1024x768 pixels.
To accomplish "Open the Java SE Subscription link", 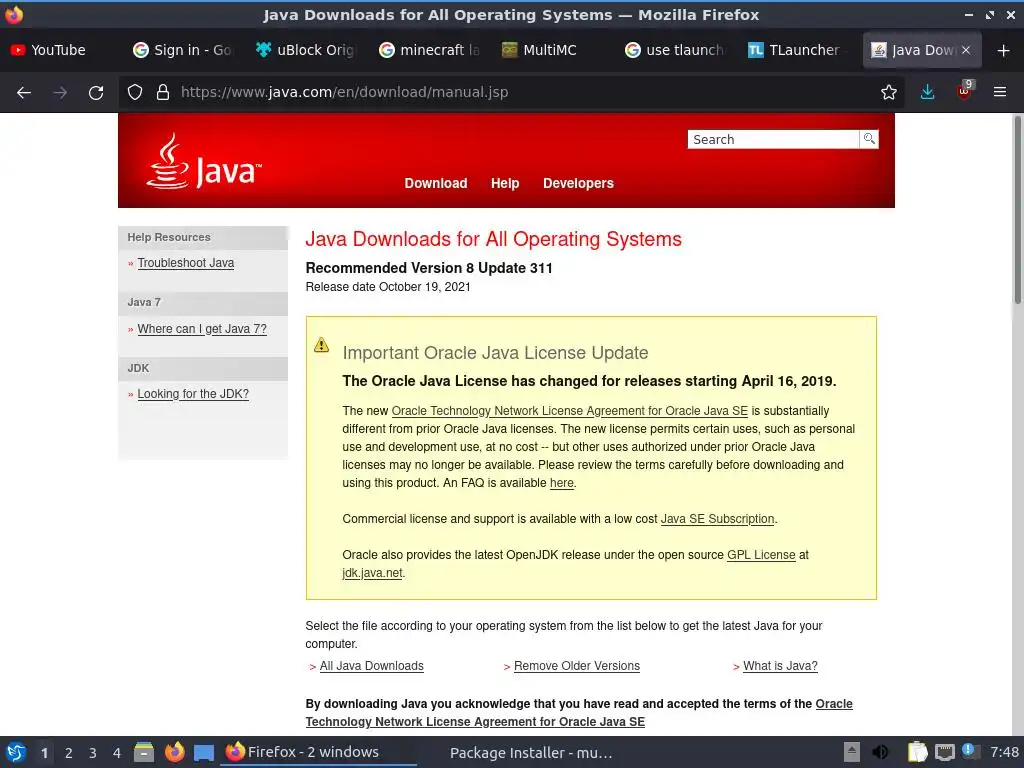I will 717,519.
